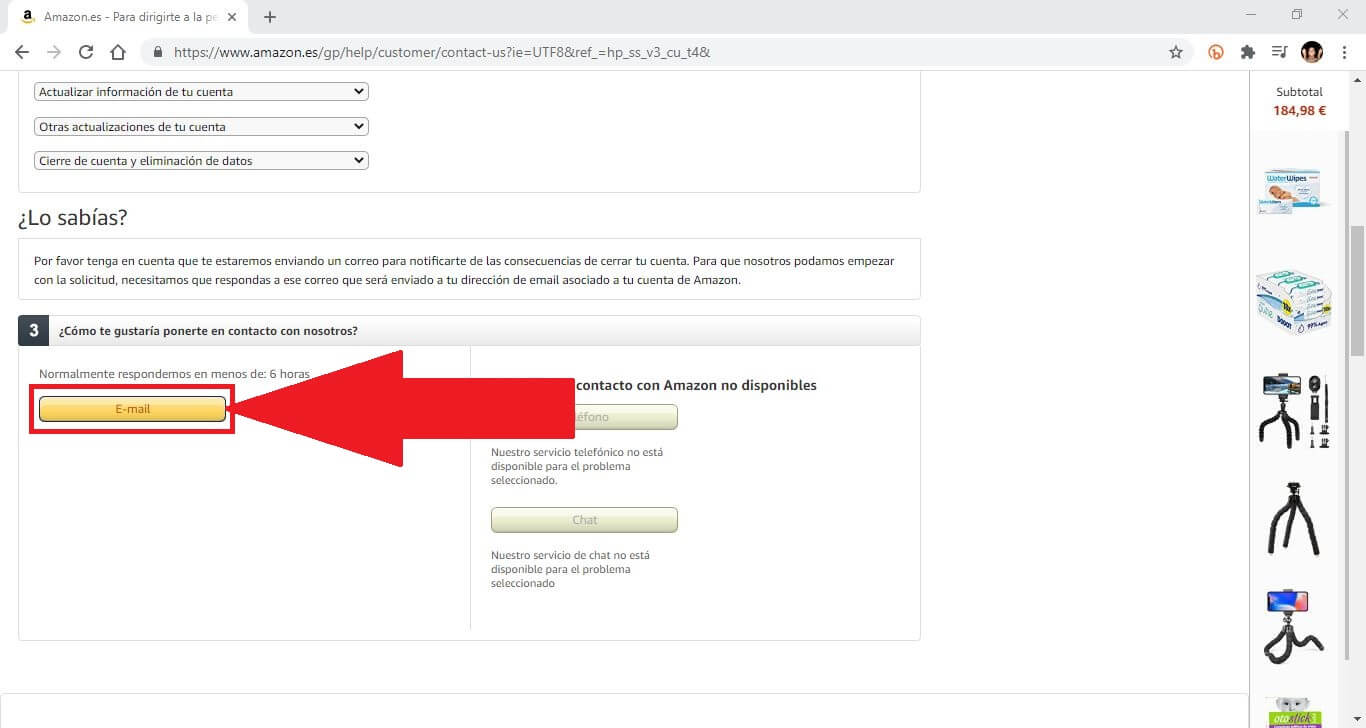Bookmark this page with the star
The width and height of the screenshot is (1366, 728).
(1176, 52)
